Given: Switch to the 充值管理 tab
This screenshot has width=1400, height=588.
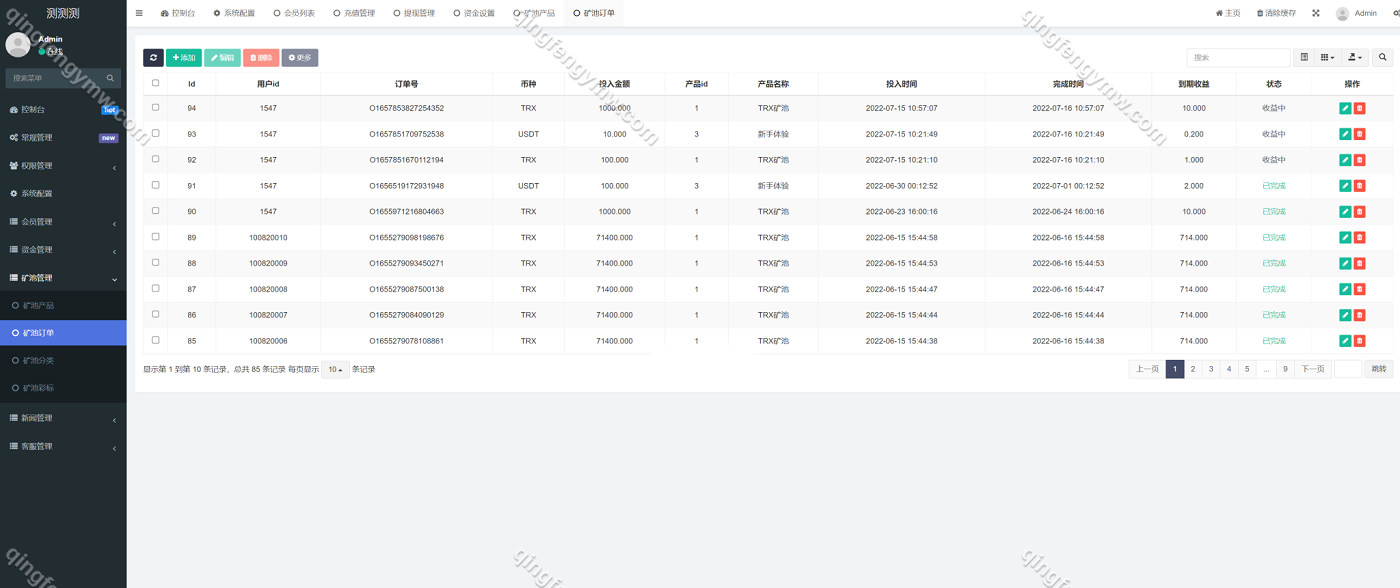Looking at the screenshot, I should (x=354, y=13).
